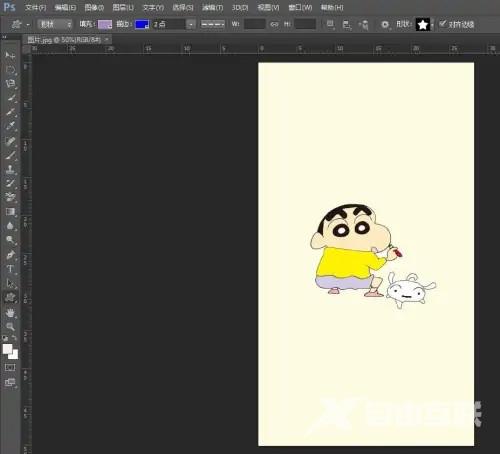The width and height of the screenshot is (500, 454).
Task: Select the Pen tool
Action: click(x=10, y=254)
